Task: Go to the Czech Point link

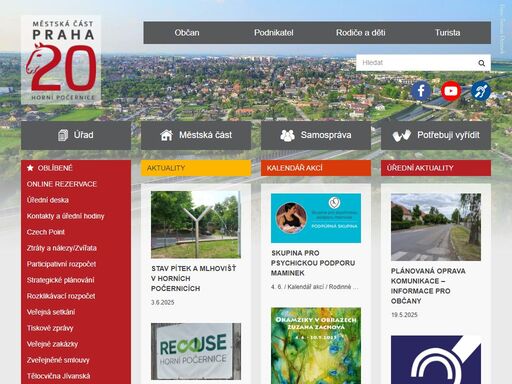Action: coord(46,232)
